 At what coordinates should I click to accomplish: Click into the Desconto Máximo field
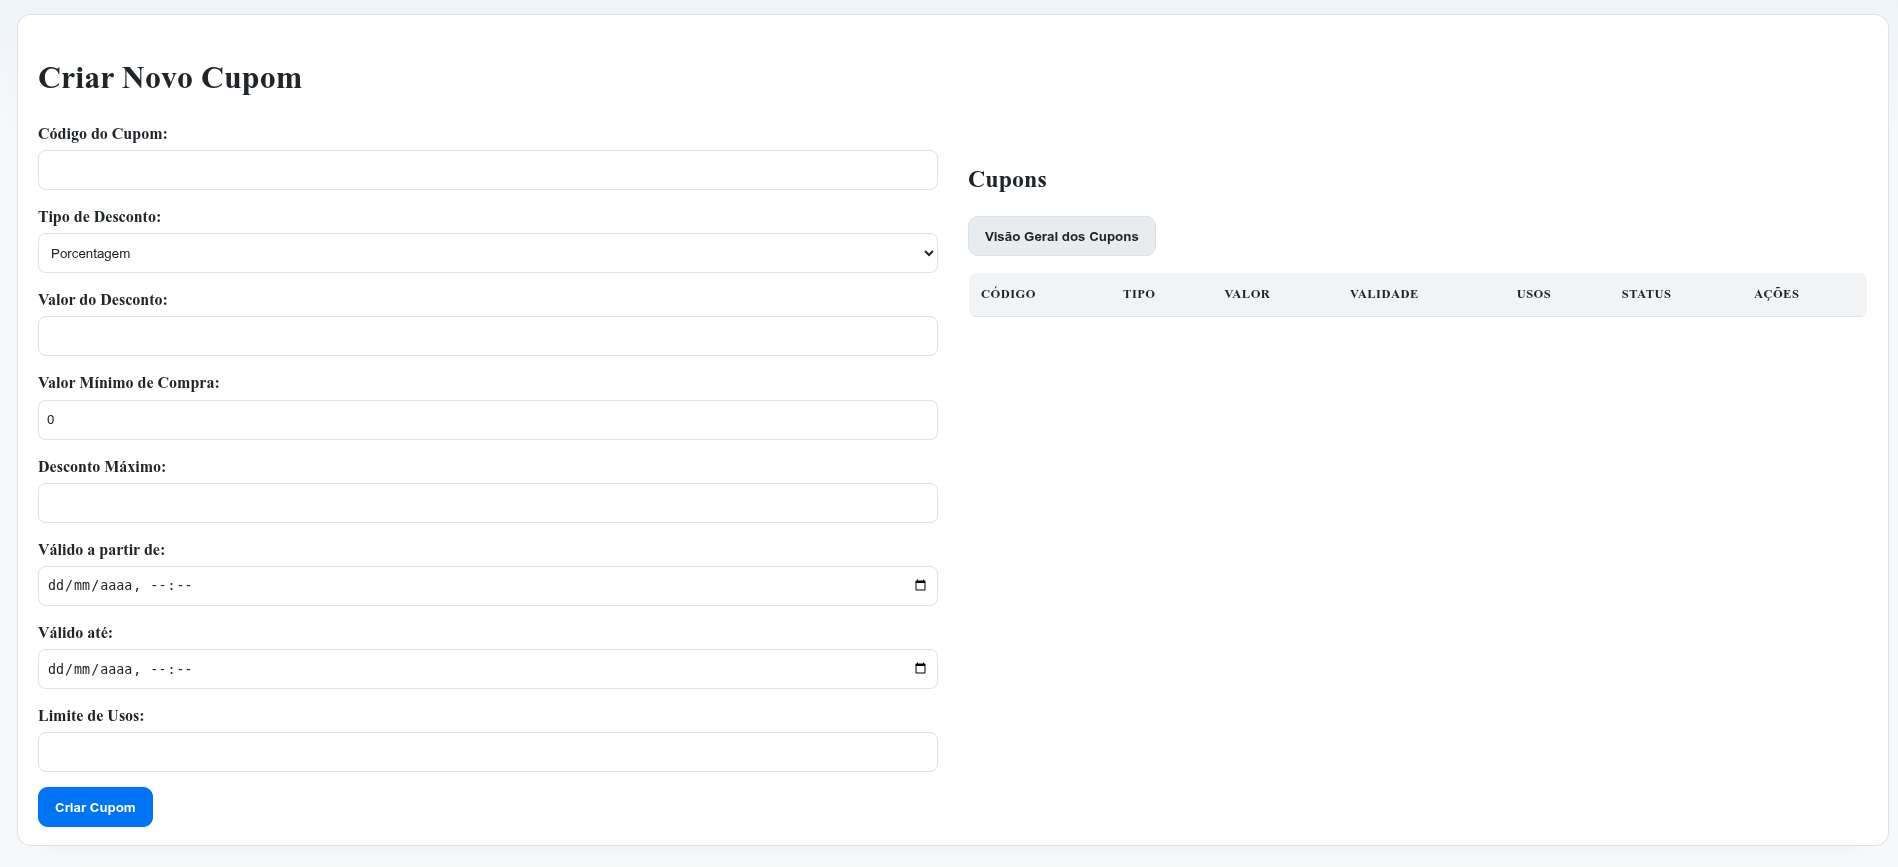(x=487, y=503)
